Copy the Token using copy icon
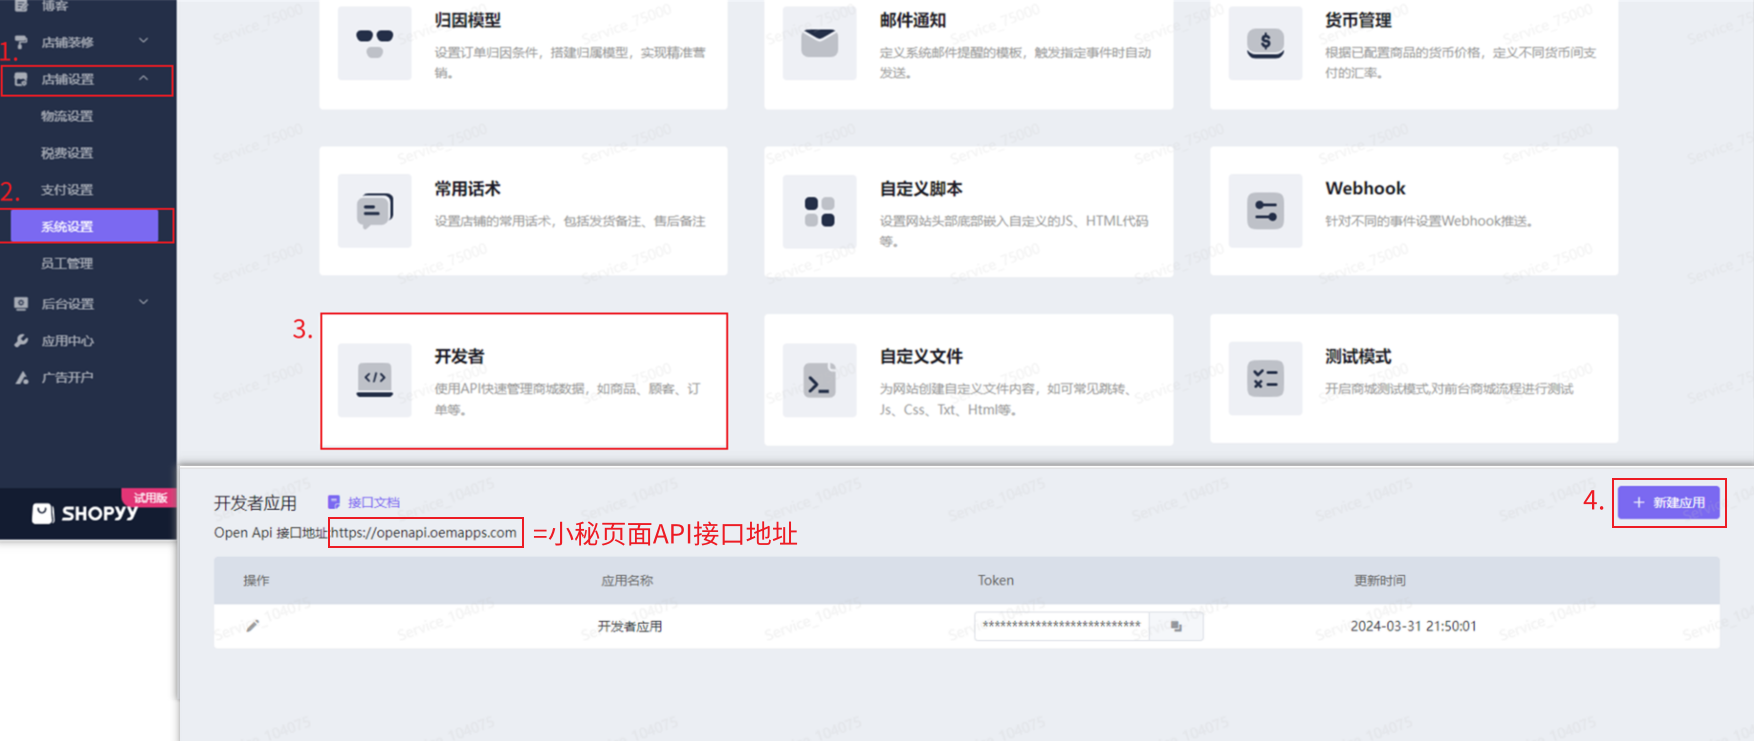1754x741 pixels. tap(1176, 626)
